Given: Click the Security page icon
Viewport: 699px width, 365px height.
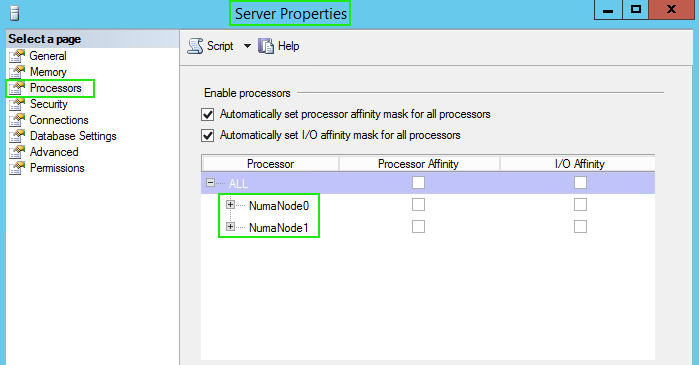Looking at the screenshot, I should pyautogui.click(x=17, y=104).
